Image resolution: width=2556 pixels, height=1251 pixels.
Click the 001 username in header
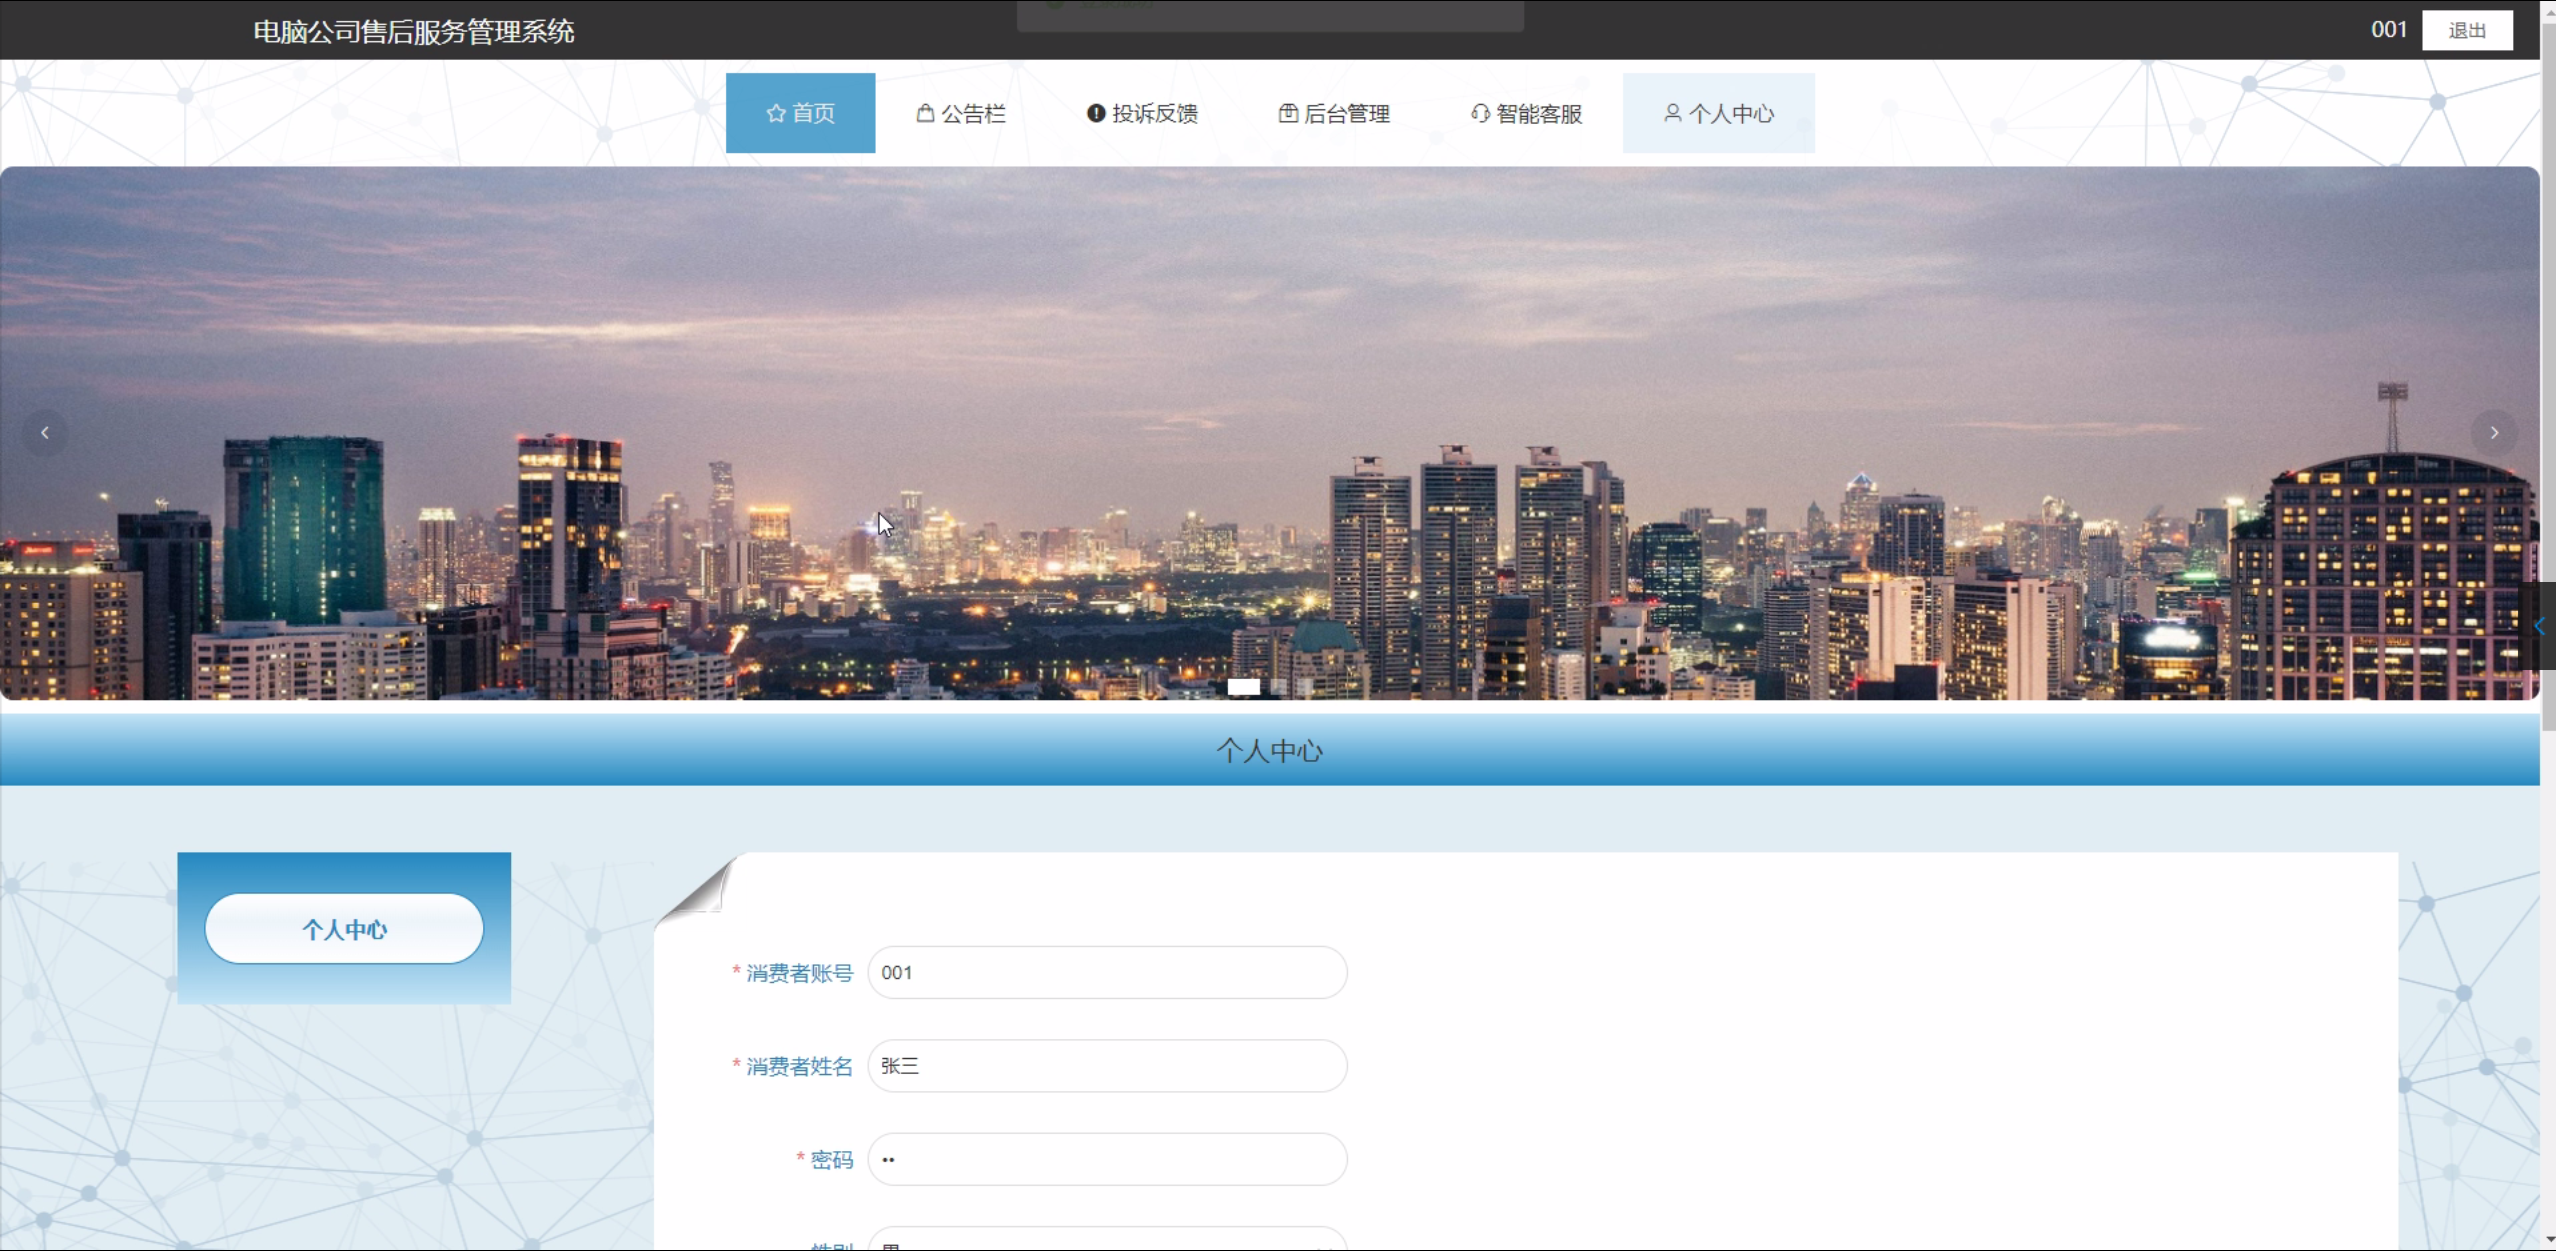[x=2388, y=30]
